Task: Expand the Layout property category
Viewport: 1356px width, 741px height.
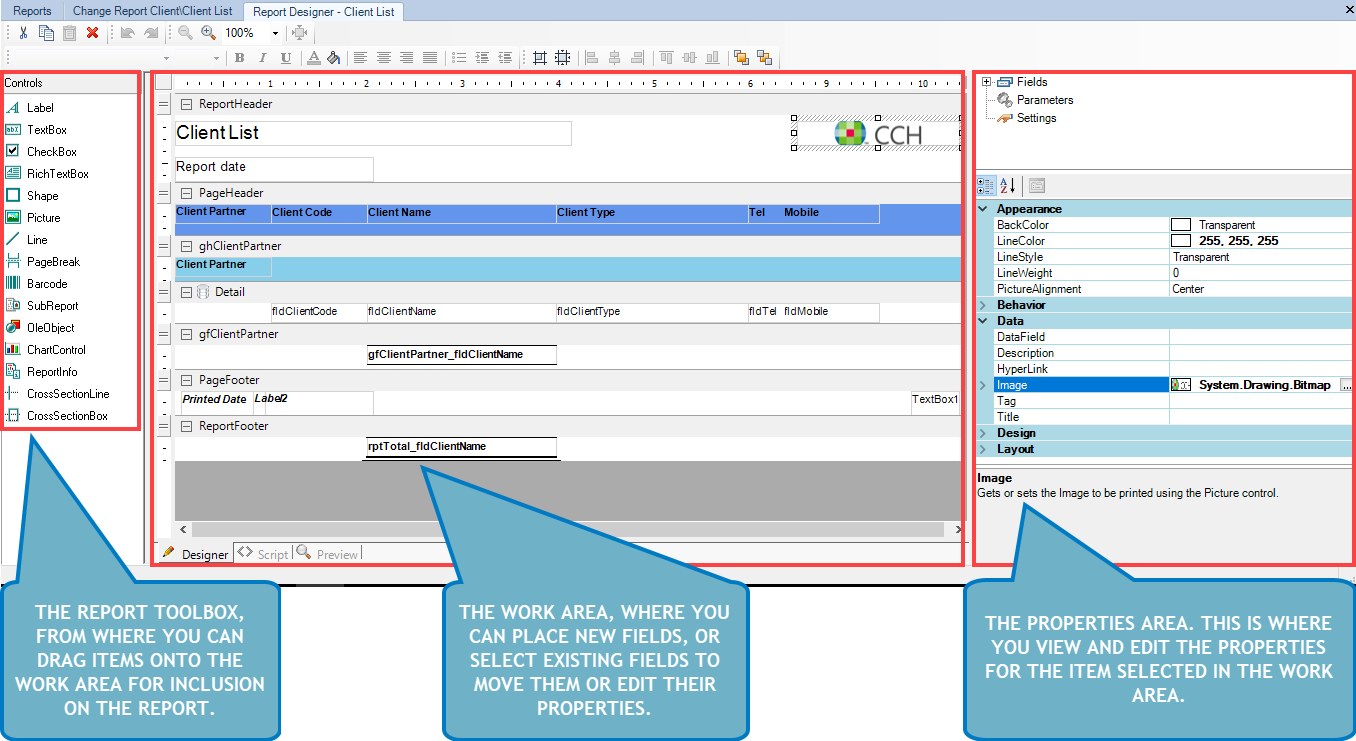Action: click(x=982, y=449)
